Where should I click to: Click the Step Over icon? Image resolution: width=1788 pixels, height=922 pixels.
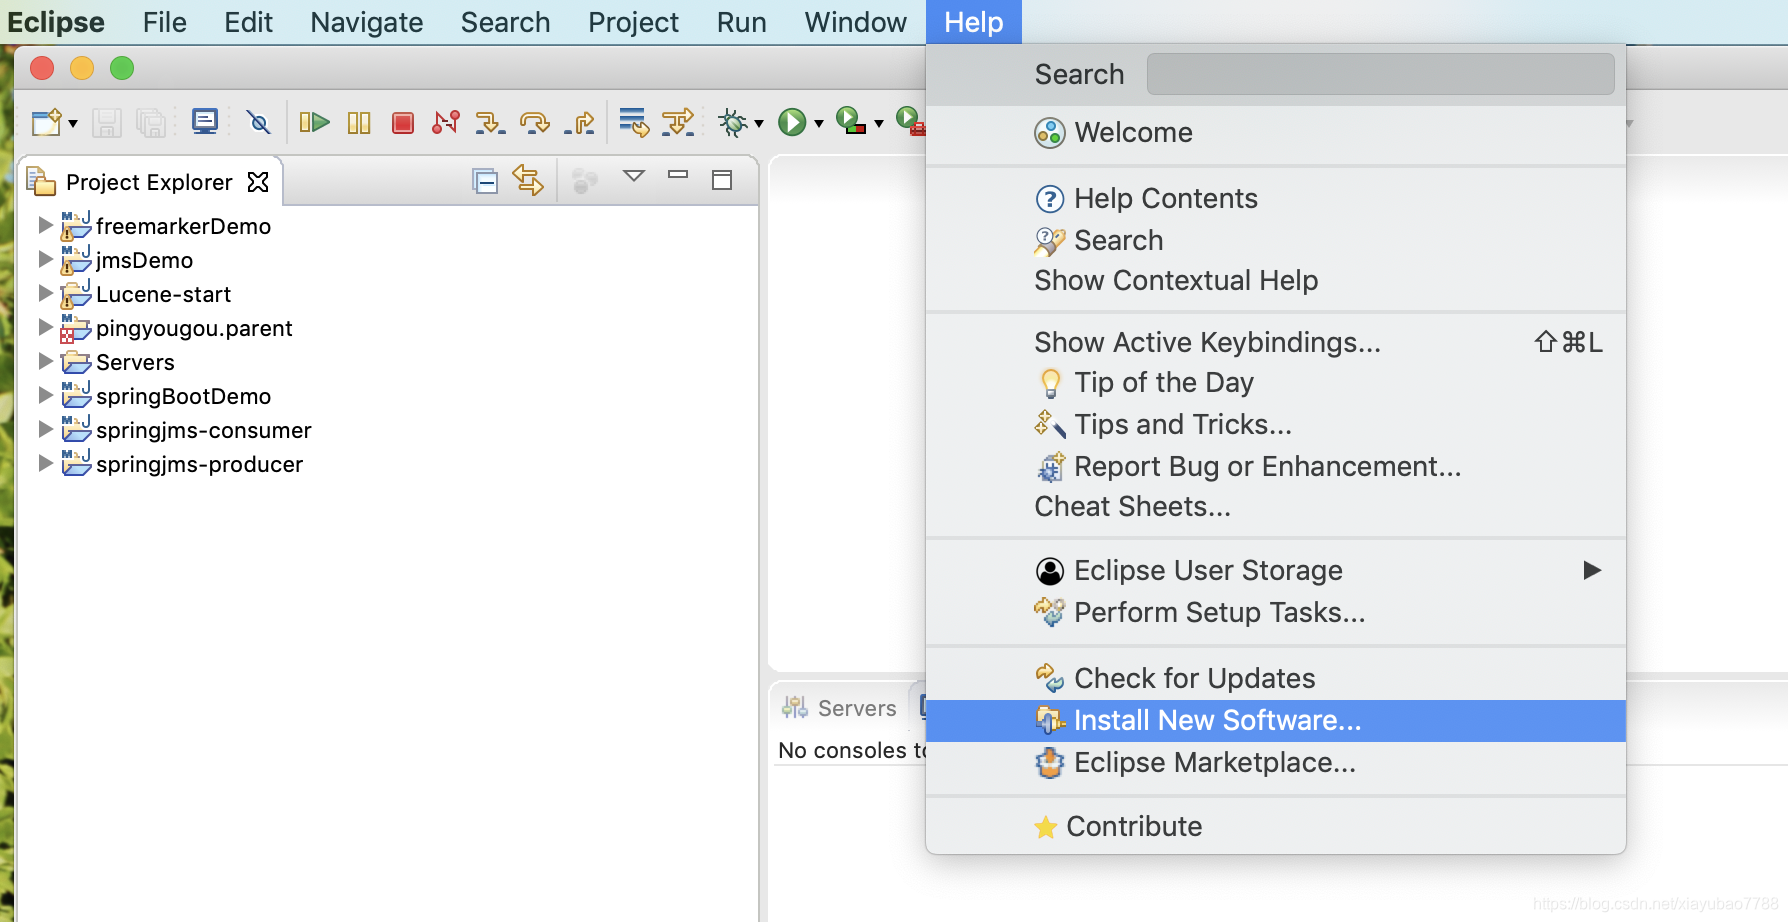[535, 123]
